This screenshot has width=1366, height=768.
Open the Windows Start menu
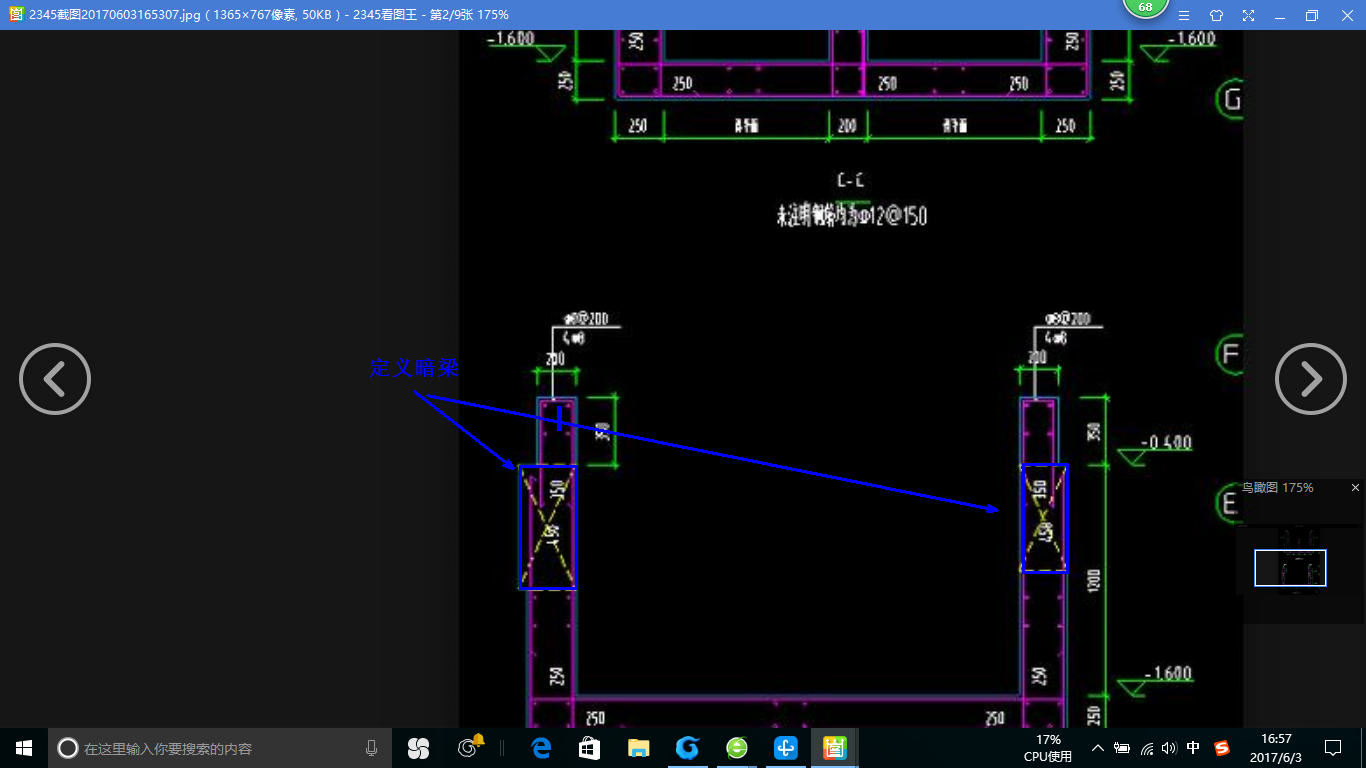tap(24, 748)
